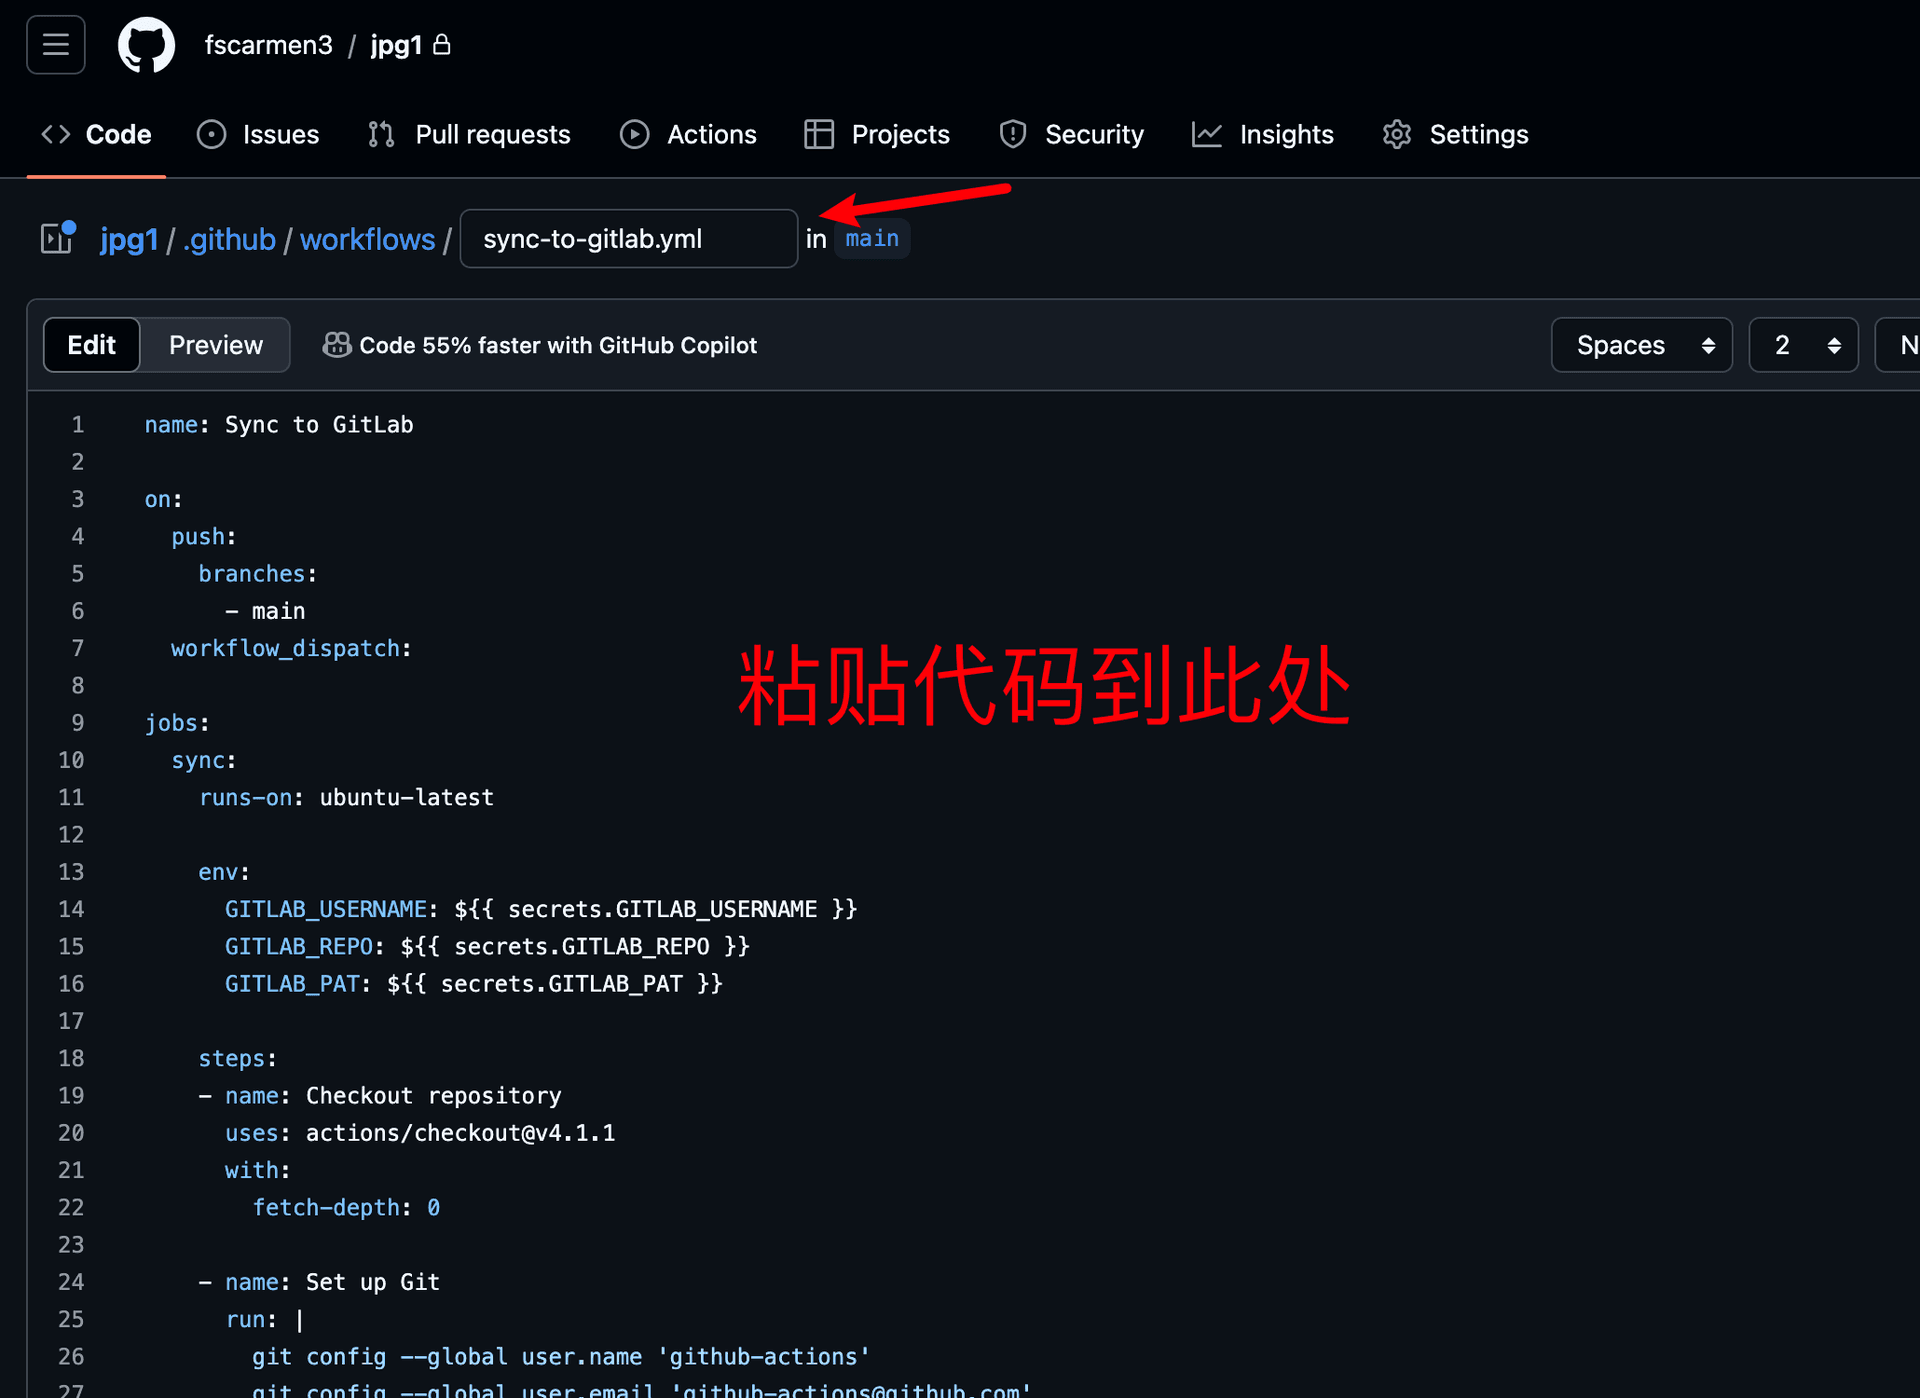The image size is (1920, 1398).
Task: Click the GitHub Copilot icon
Action: (x=337, y=345)
